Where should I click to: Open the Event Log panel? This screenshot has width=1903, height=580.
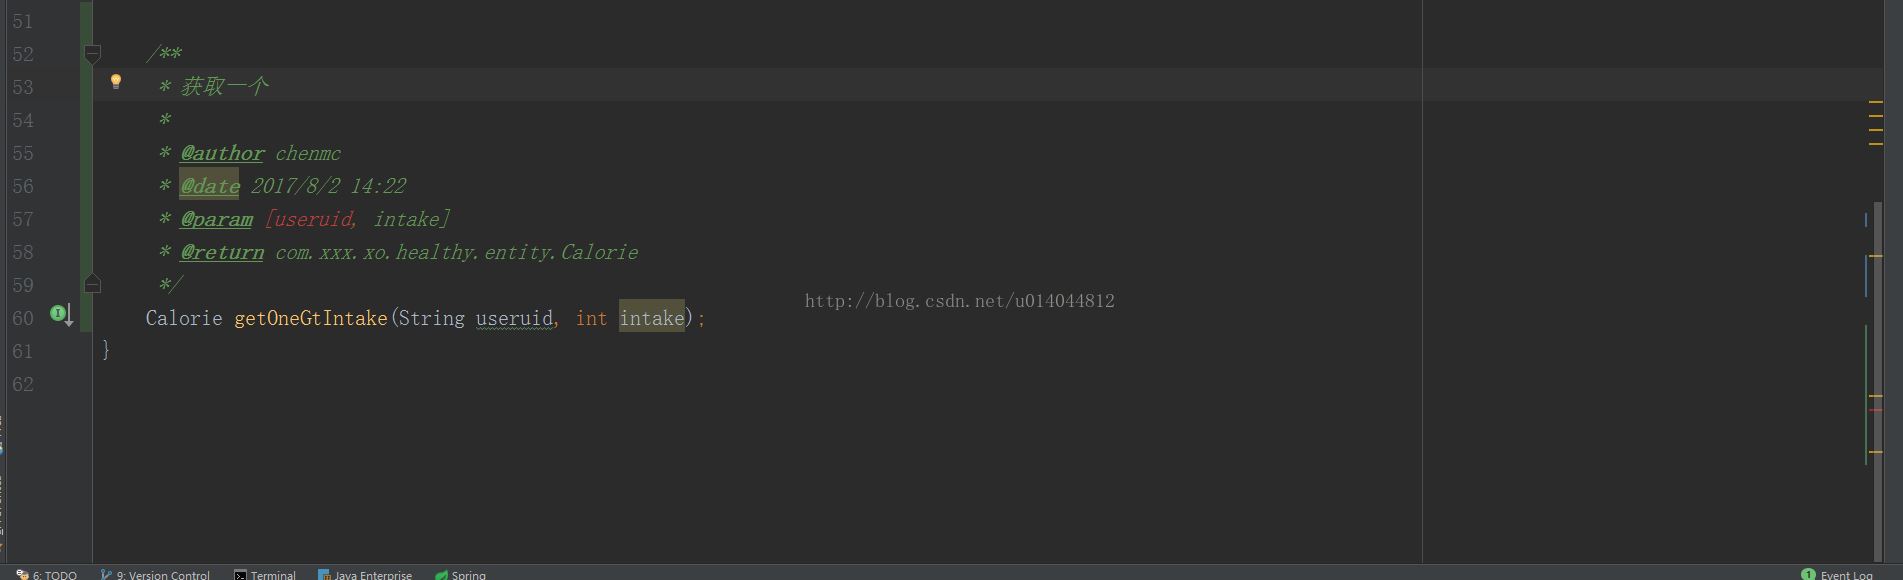(1837, 574)
